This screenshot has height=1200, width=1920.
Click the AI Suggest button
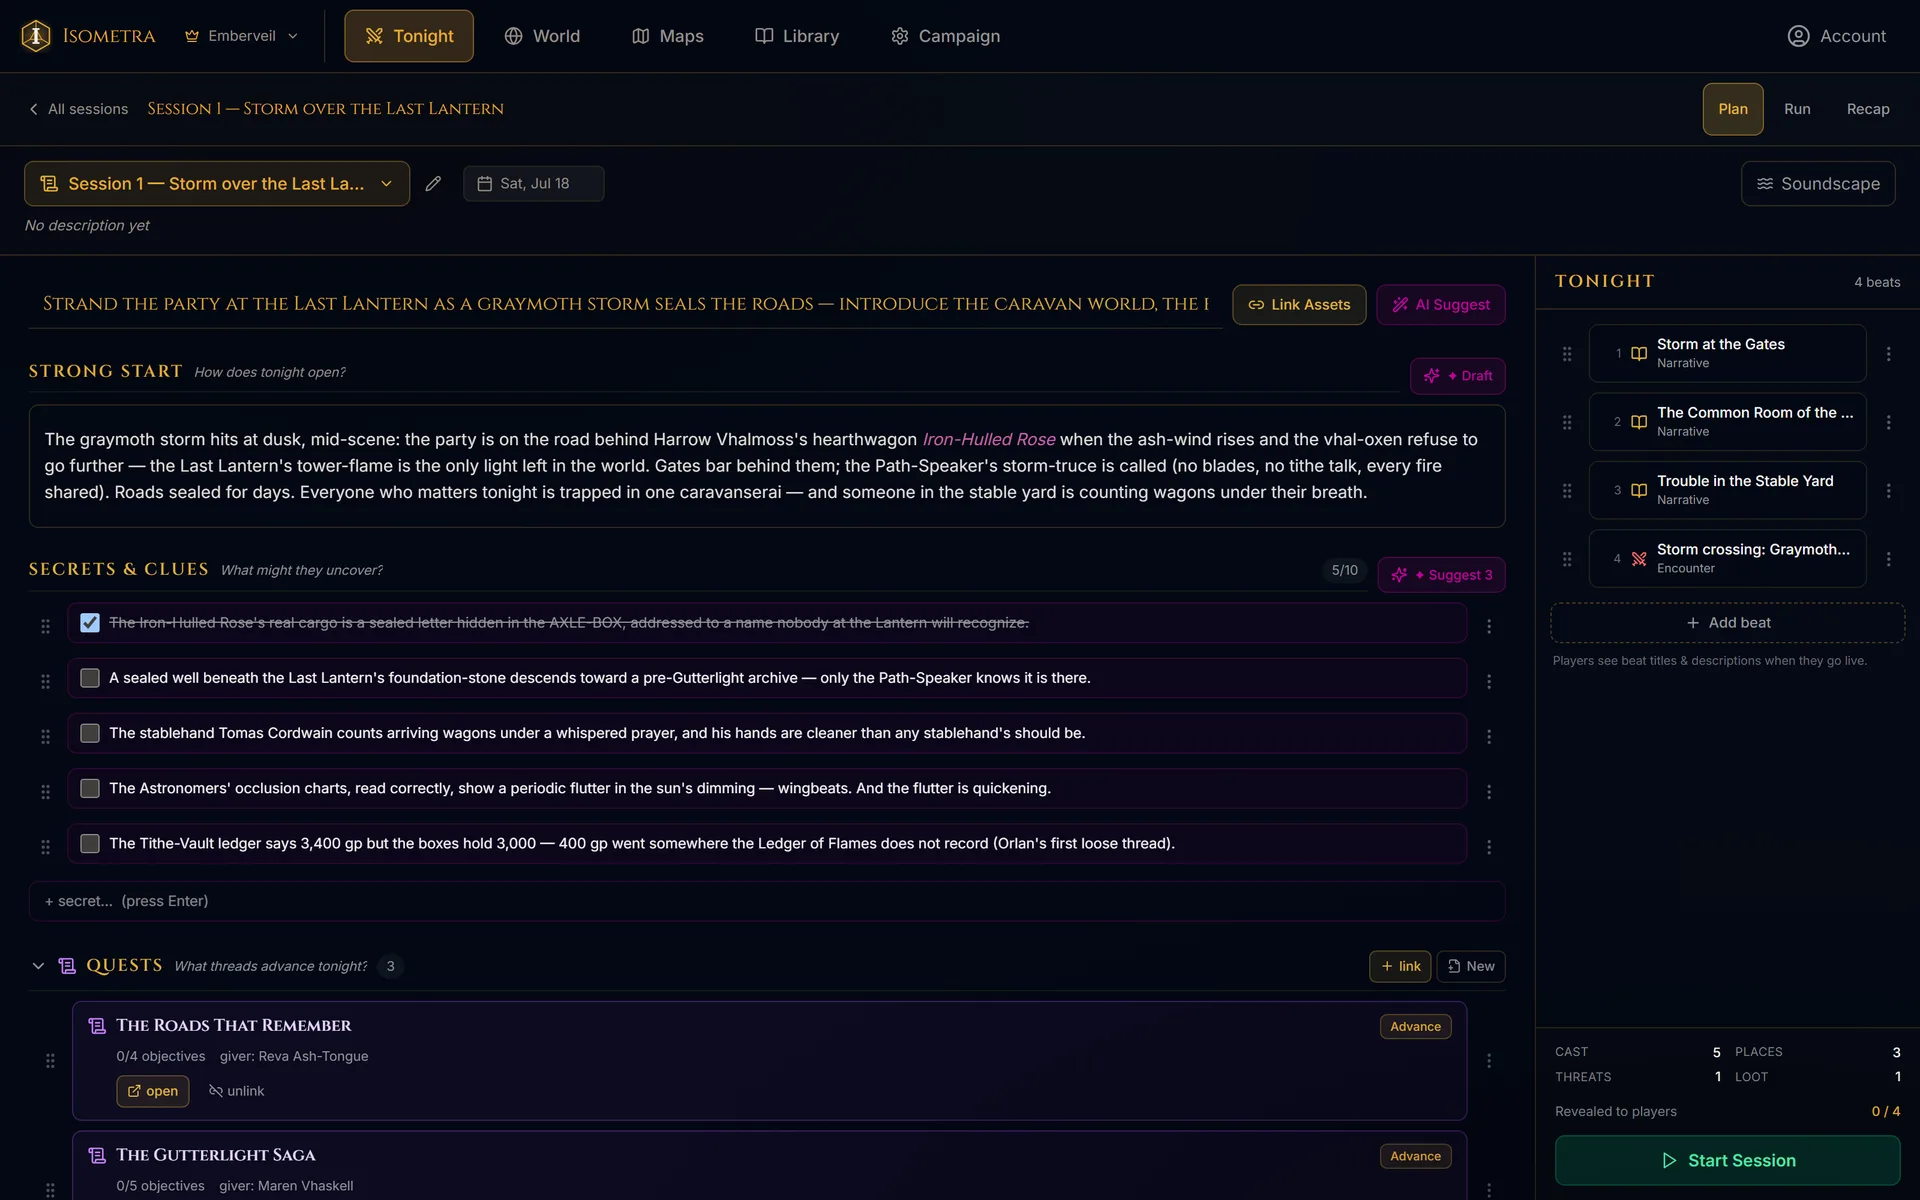(1441, 305)
